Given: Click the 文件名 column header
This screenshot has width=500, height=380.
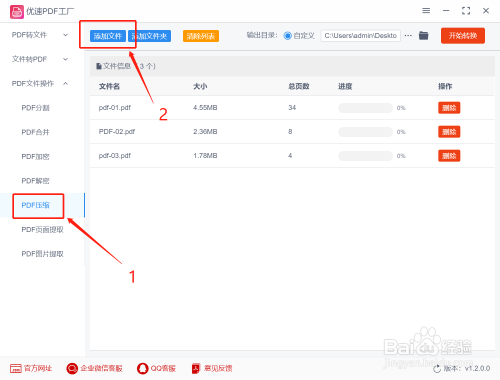Looking at the screenshot, I should tap(109, 87).
